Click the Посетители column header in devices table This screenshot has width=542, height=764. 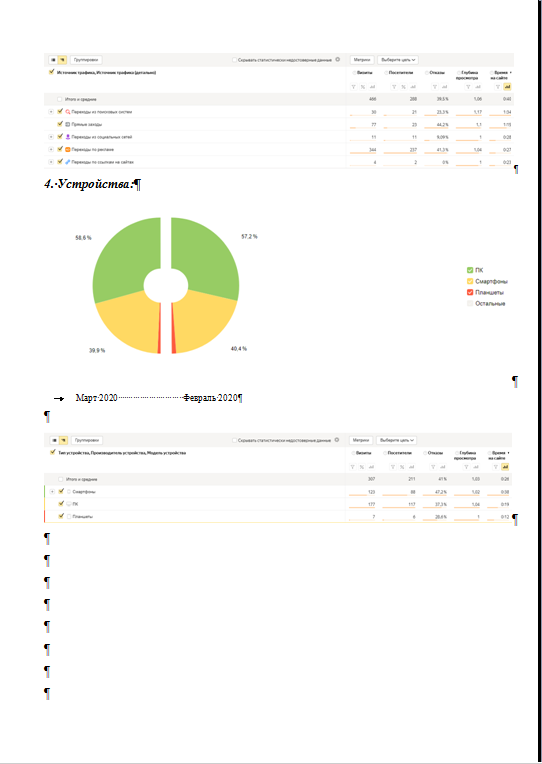400,453
